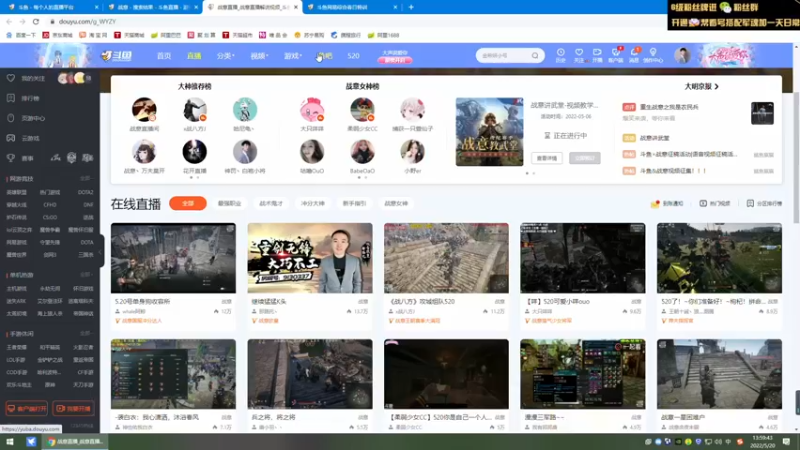Select the 新手指引 filter tab

coord(354,203)
